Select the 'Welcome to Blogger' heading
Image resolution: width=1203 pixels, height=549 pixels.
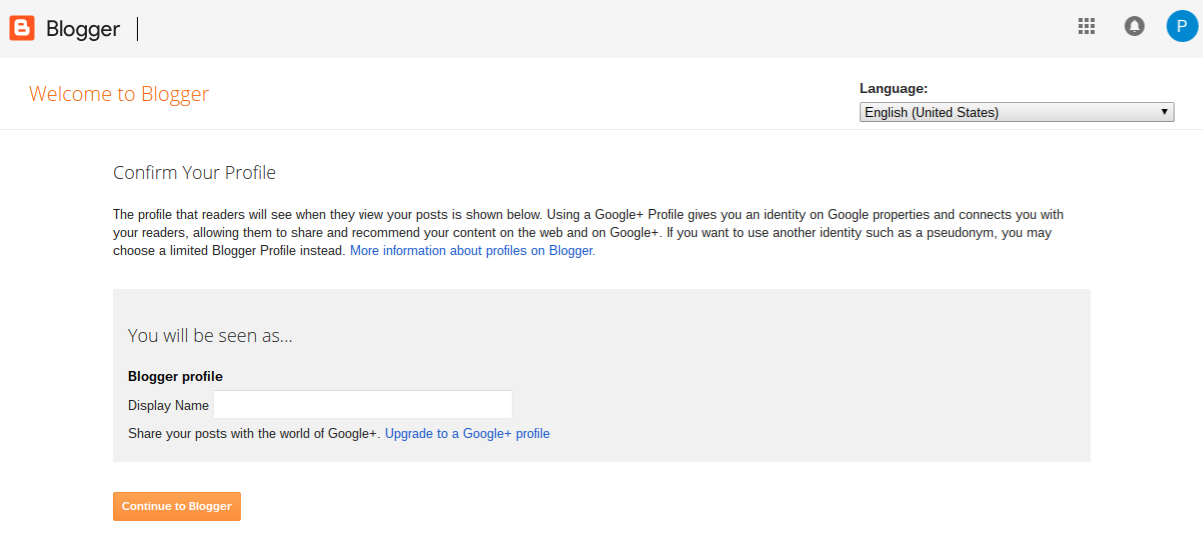coord(119,94)
